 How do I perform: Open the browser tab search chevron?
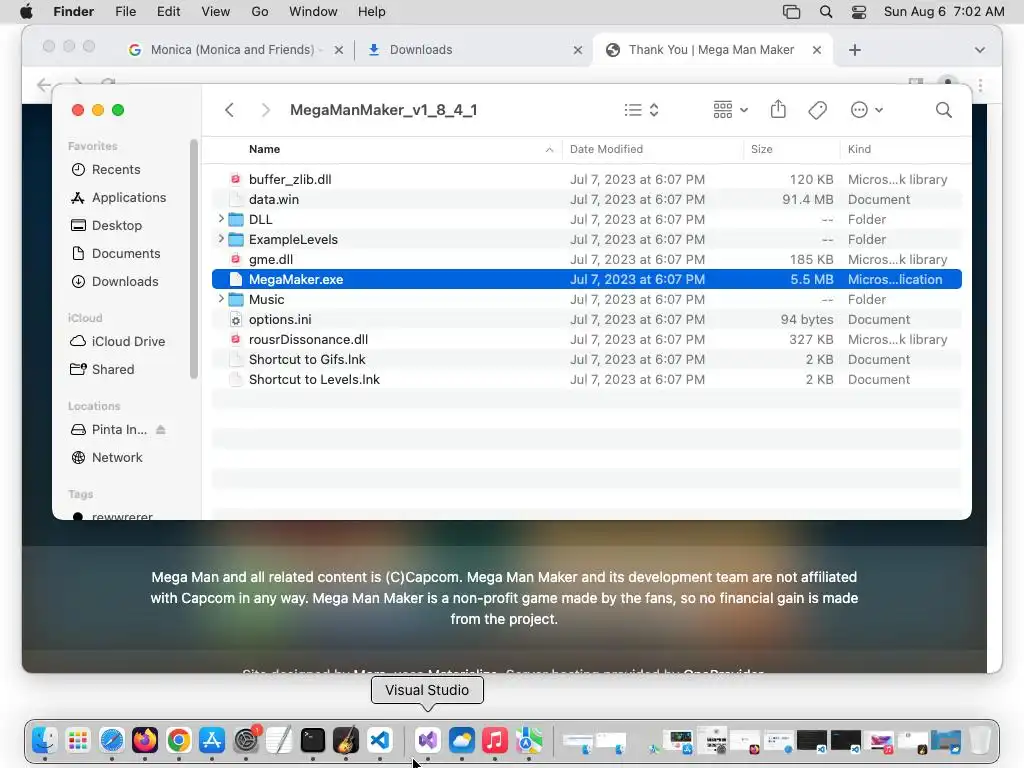coord(979,50)
